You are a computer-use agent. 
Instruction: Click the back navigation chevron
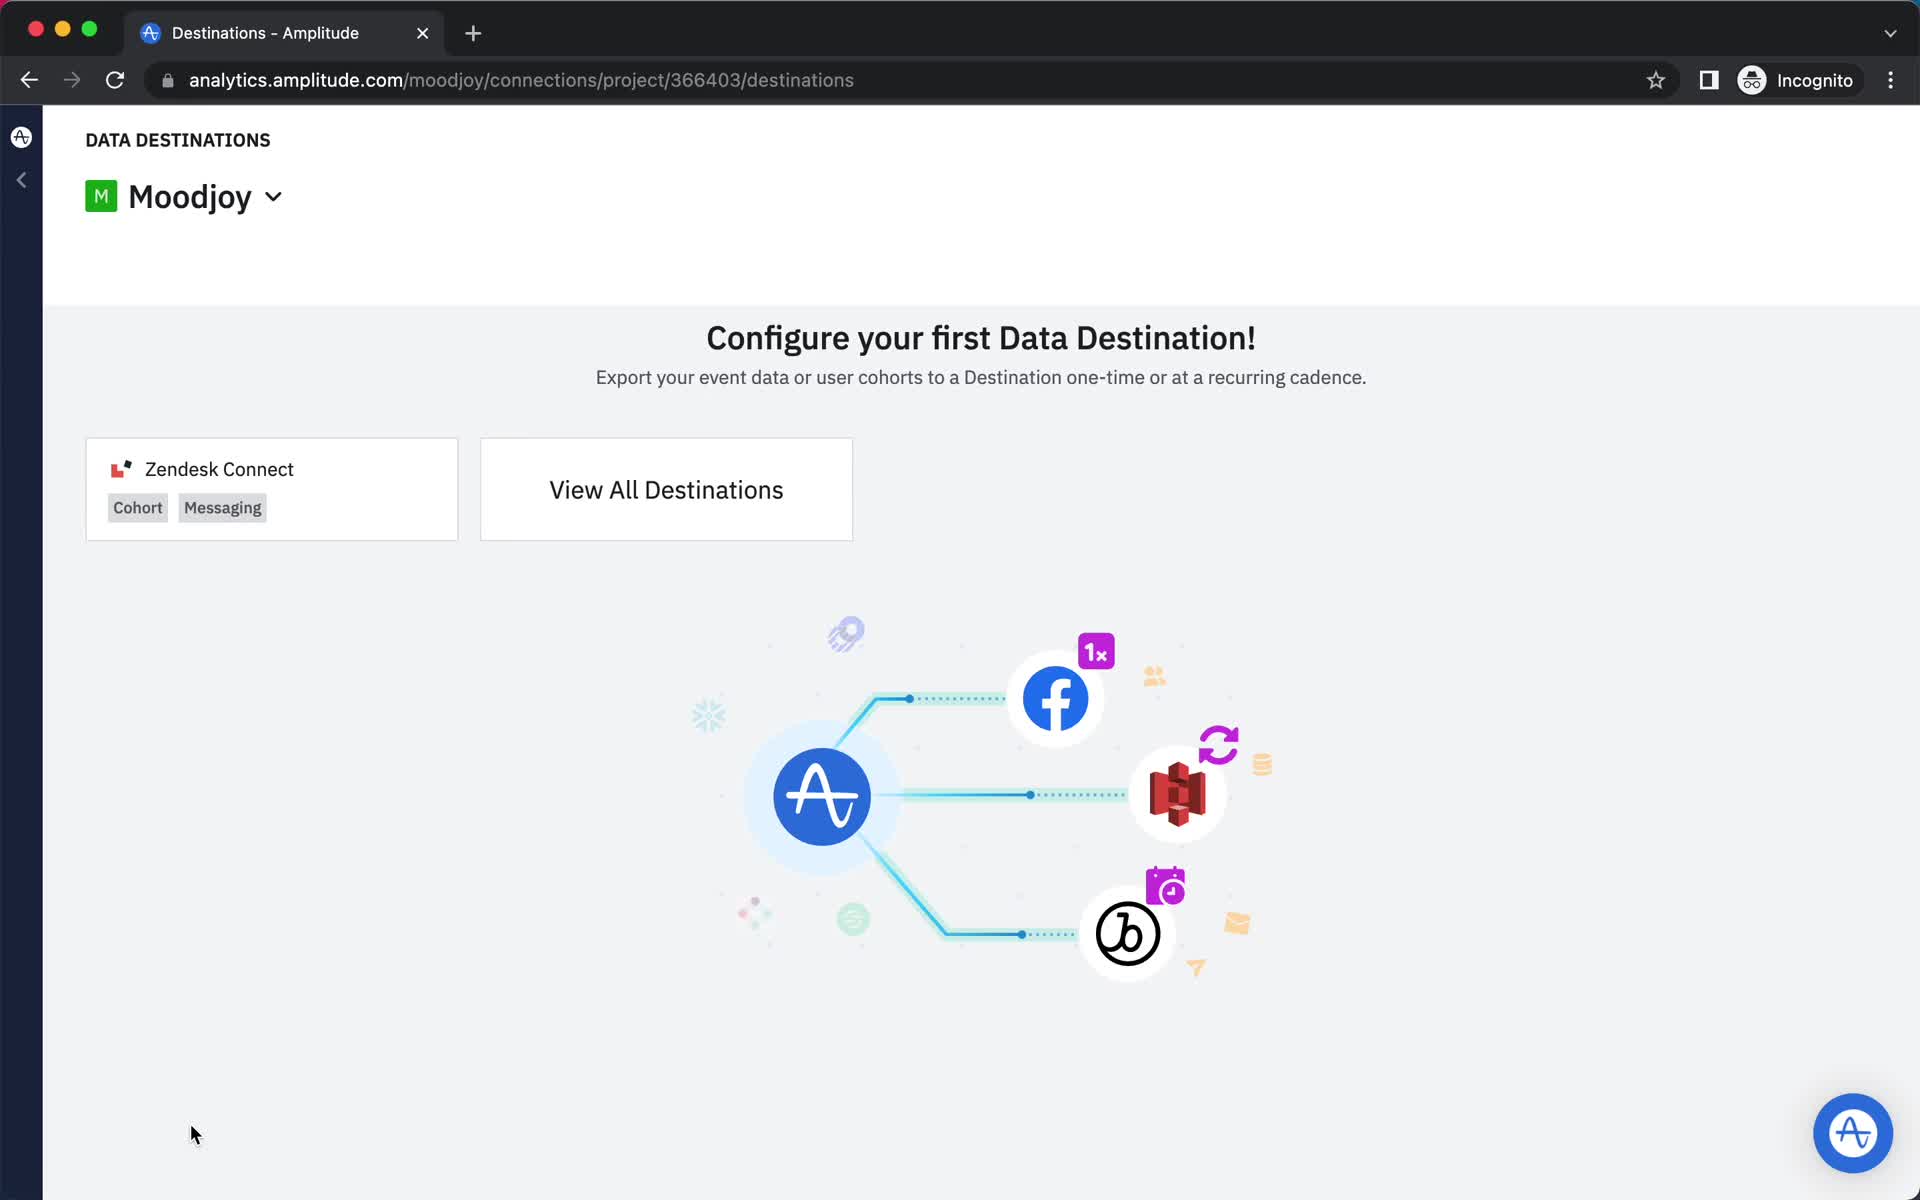(21, 180)
